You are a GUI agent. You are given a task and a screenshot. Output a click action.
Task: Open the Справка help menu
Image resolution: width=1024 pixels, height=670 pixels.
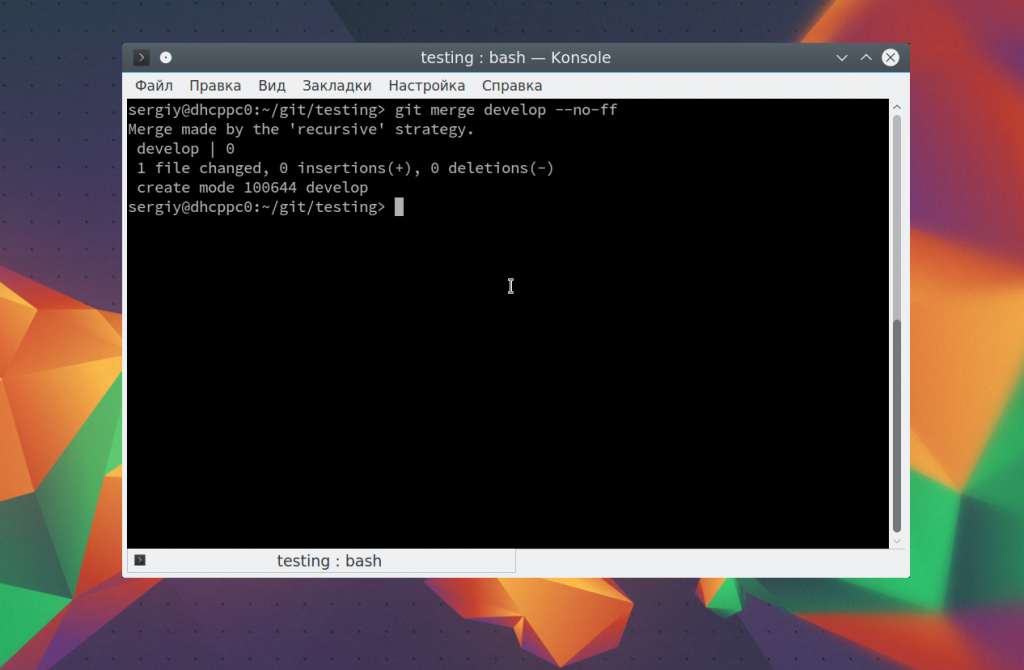[x=512, y=86]
